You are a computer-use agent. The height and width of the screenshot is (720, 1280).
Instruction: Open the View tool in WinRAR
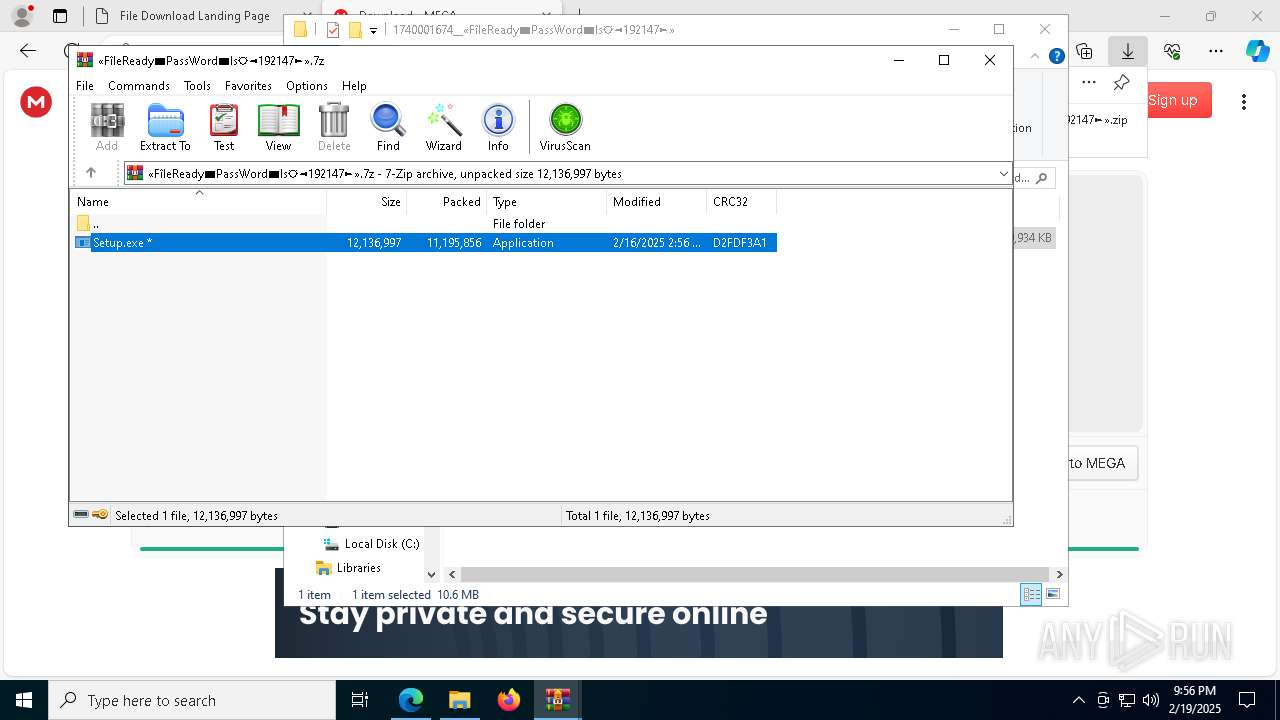tap(278, 127)
